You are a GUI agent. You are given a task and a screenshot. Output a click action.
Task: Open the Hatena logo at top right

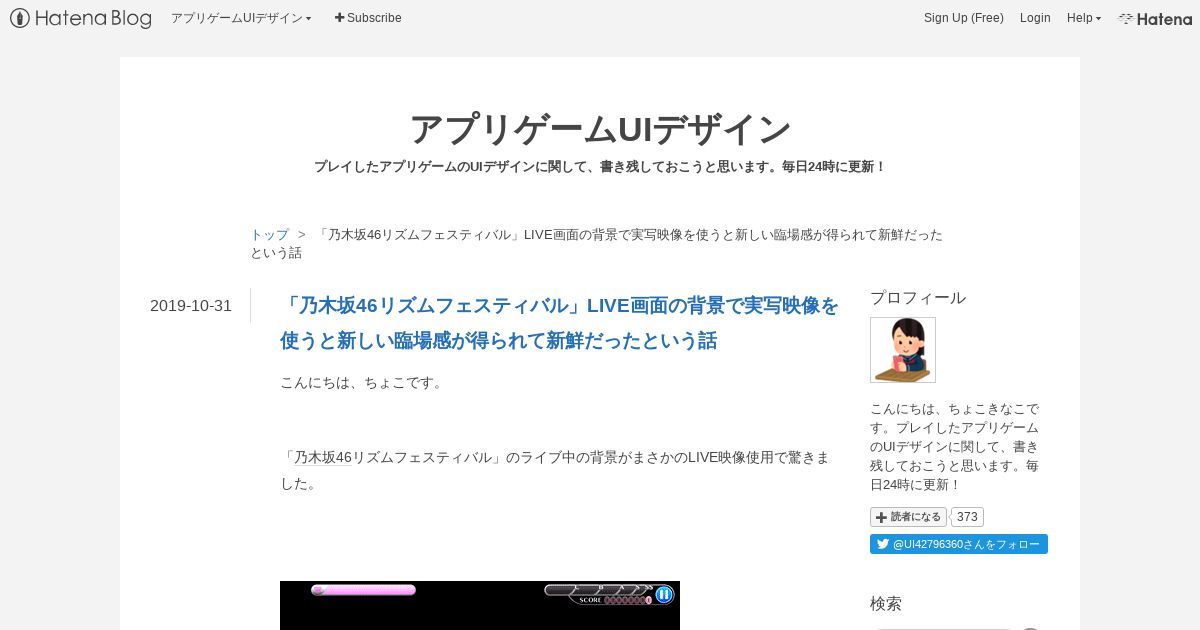pyautogui.click(x=1155, y=18)
